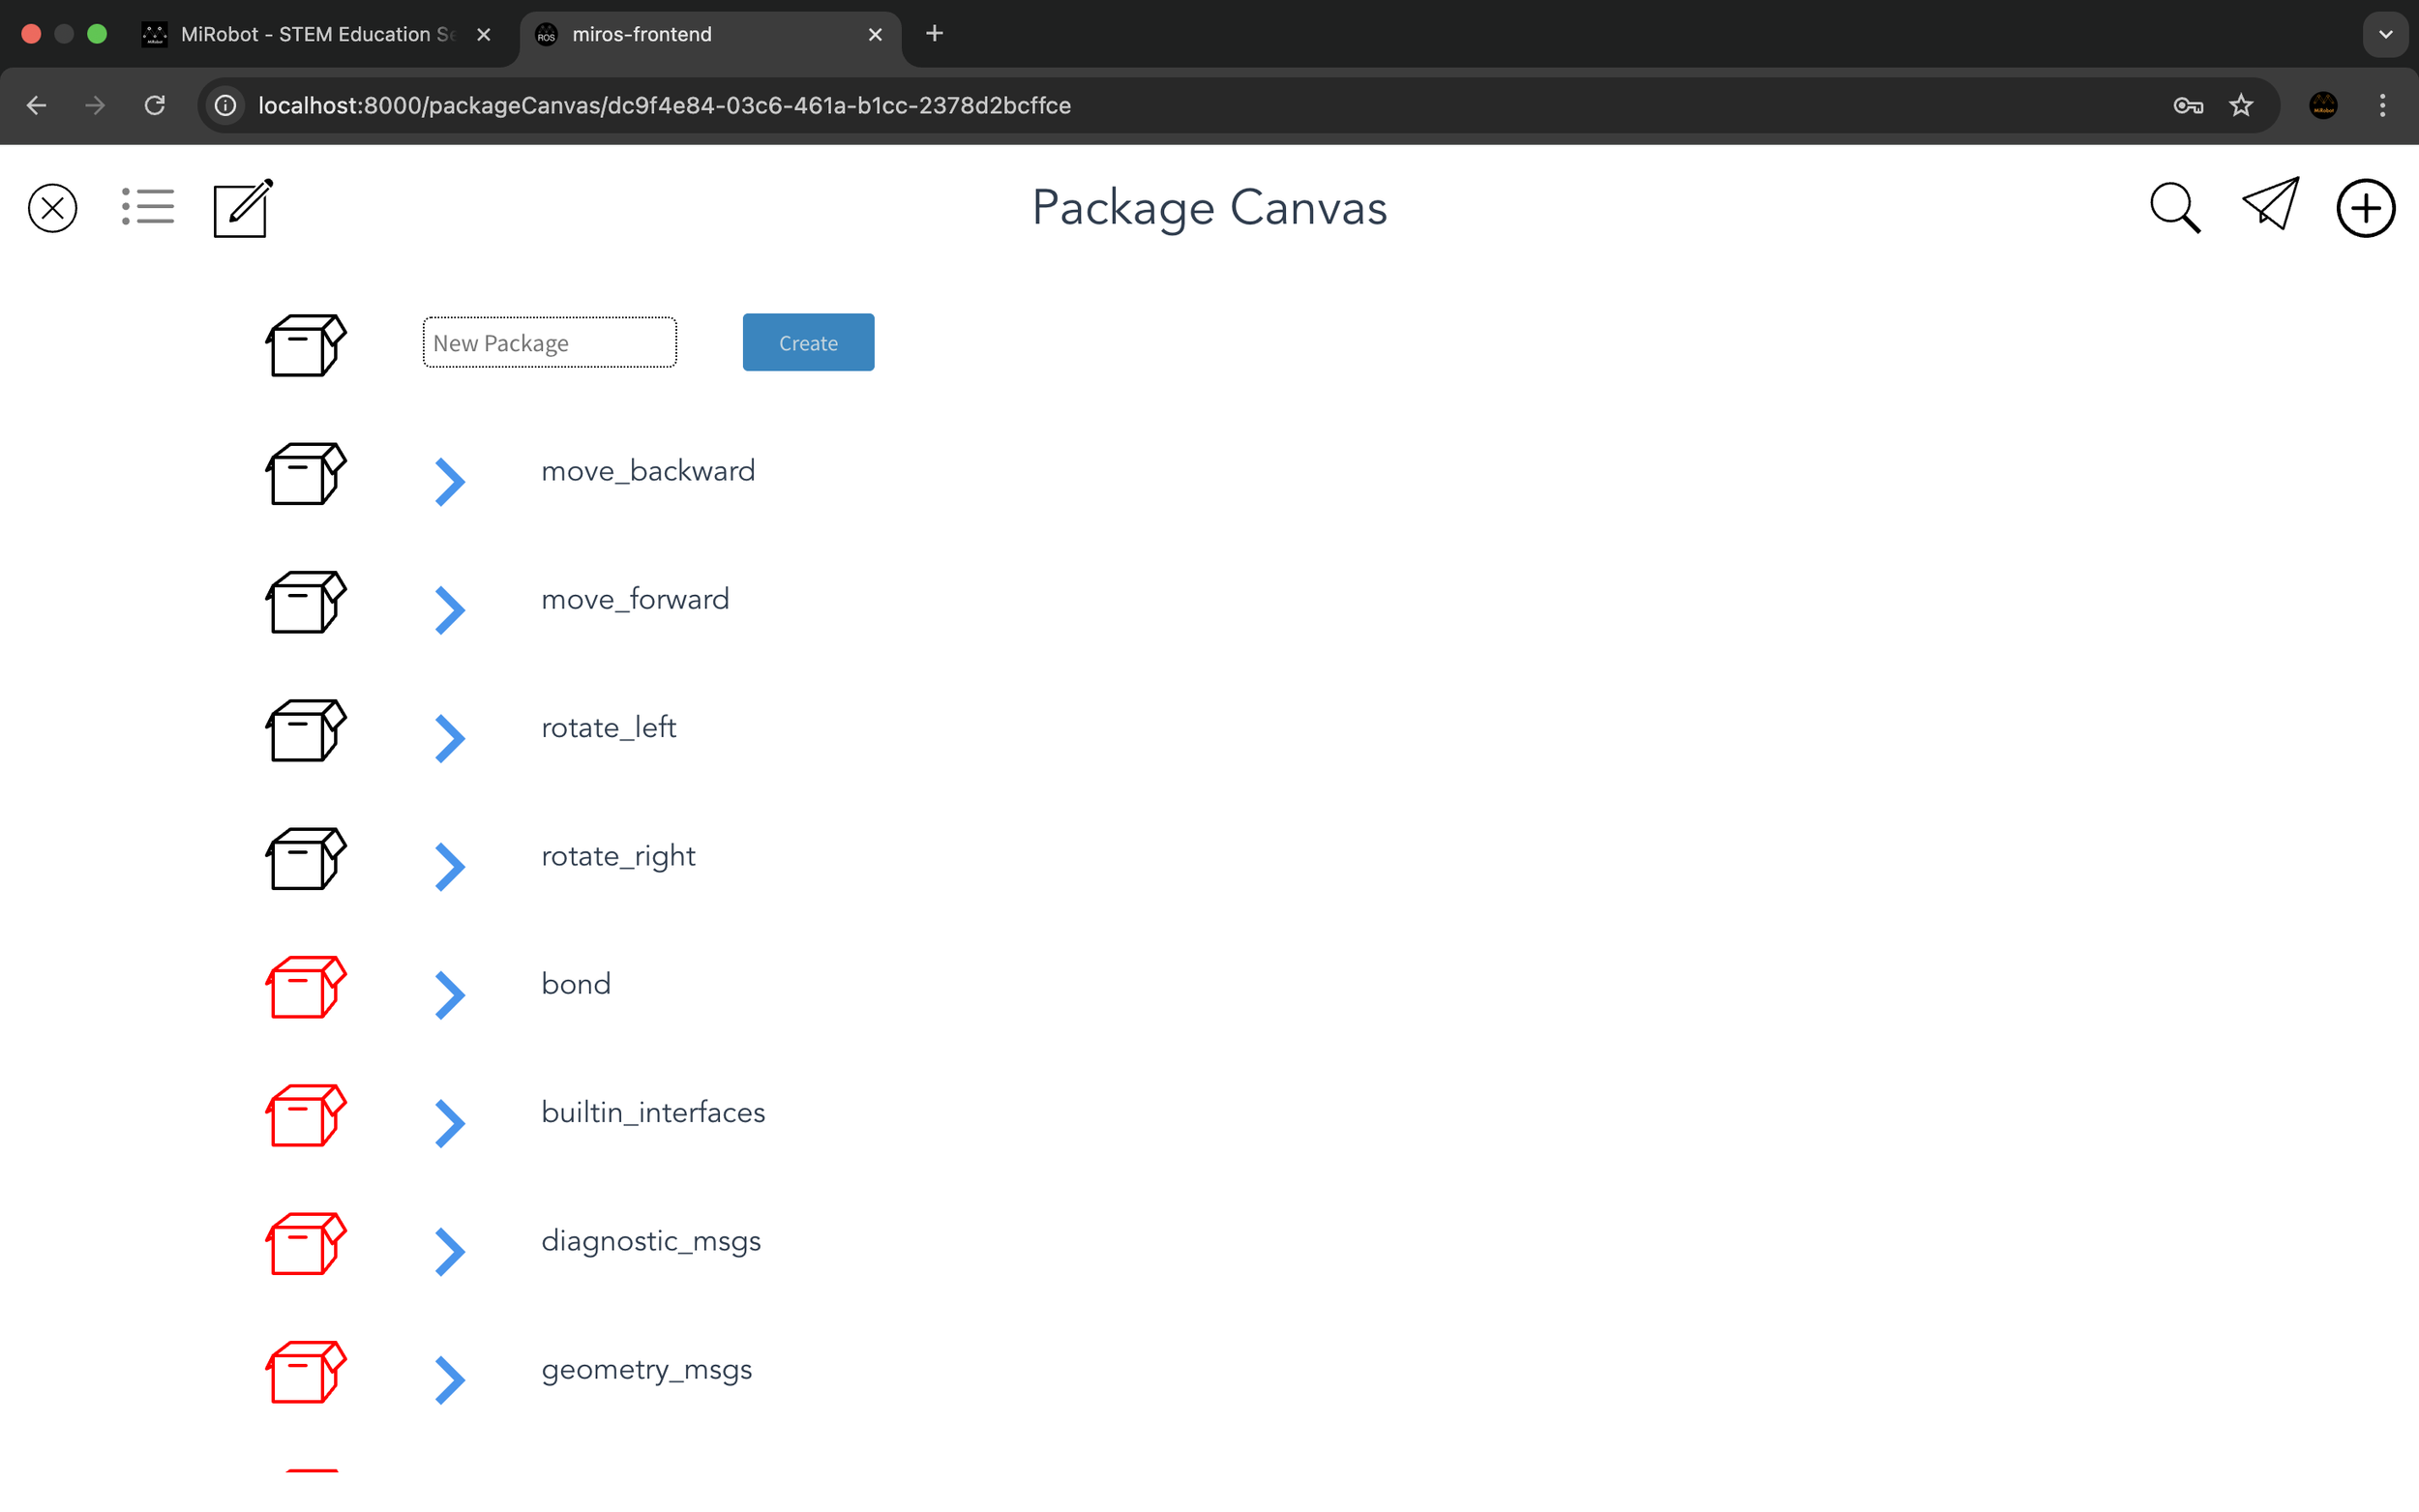The image size is (2419, 1512).
Task: Click the circled X close icon
Action: tap(52, 208)
